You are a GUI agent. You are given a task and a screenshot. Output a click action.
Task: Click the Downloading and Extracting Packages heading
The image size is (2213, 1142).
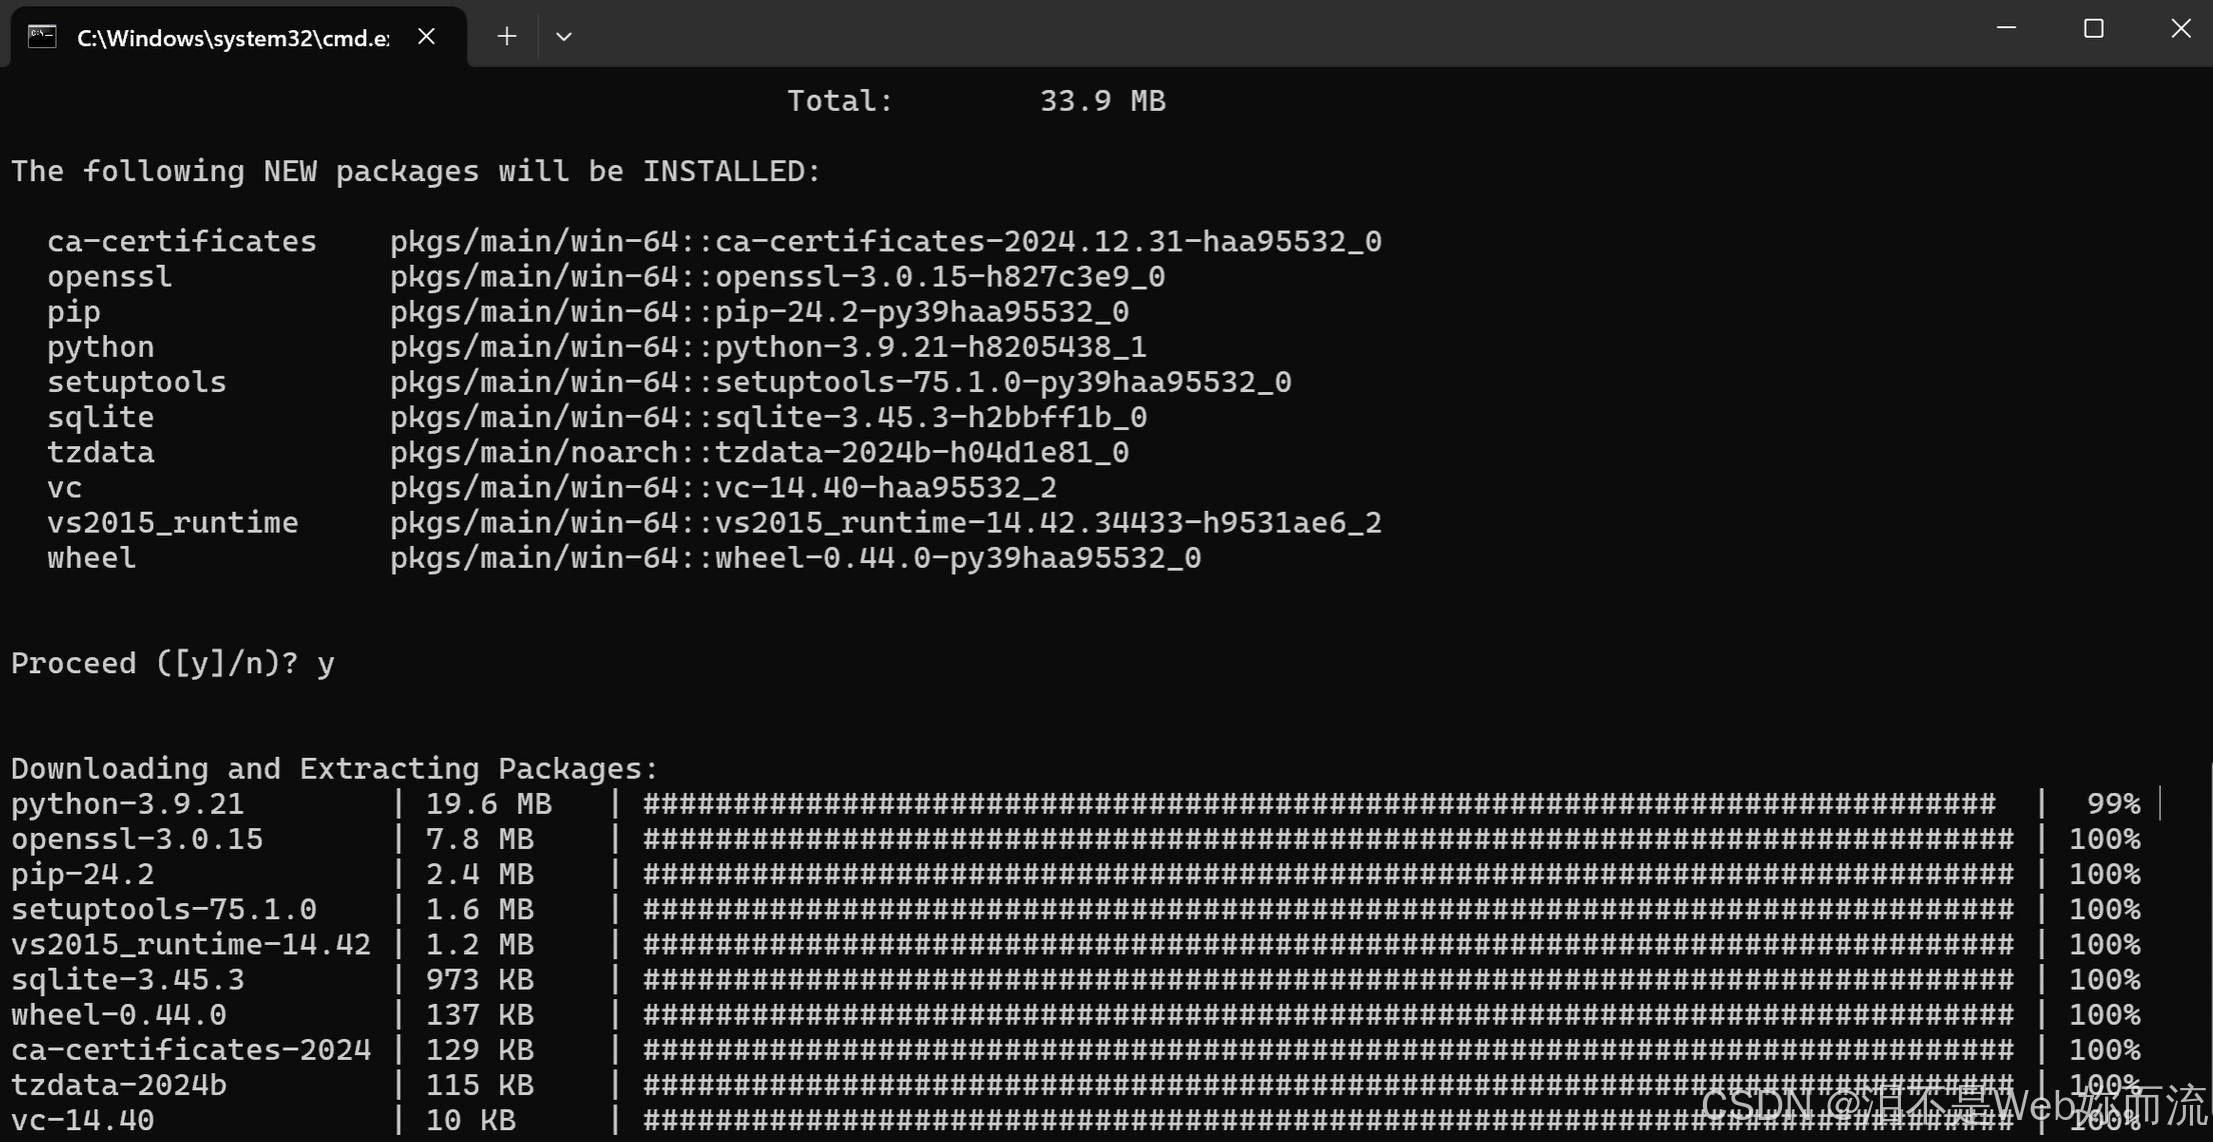pos(334,768)
